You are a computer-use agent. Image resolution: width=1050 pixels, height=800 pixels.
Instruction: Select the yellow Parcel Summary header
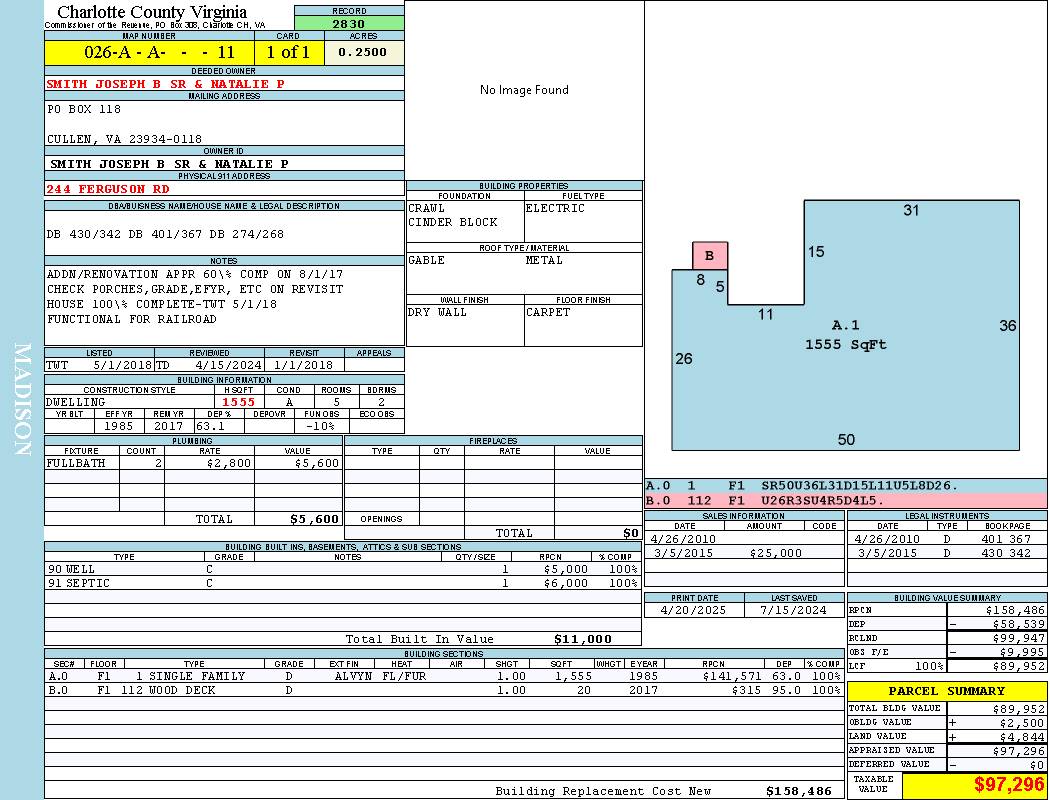[x=946, y=691]
